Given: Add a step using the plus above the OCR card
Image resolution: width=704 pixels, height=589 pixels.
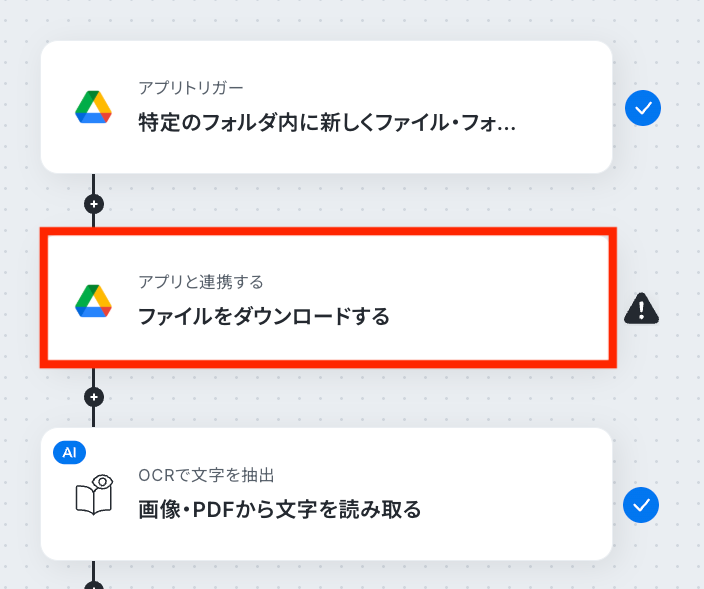Looking at the screenshot, I should click(94, 397).
